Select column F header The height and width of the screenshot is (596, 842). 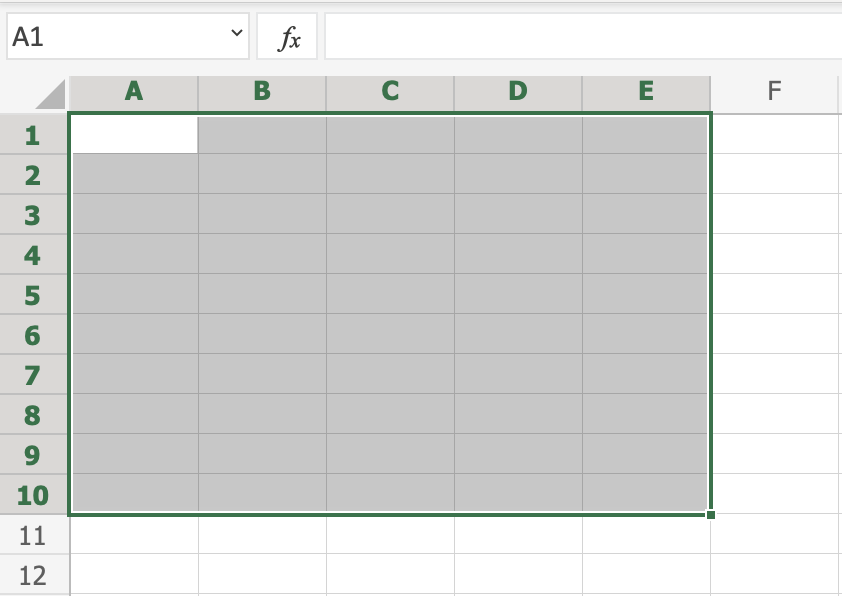(x=773, y=92)
